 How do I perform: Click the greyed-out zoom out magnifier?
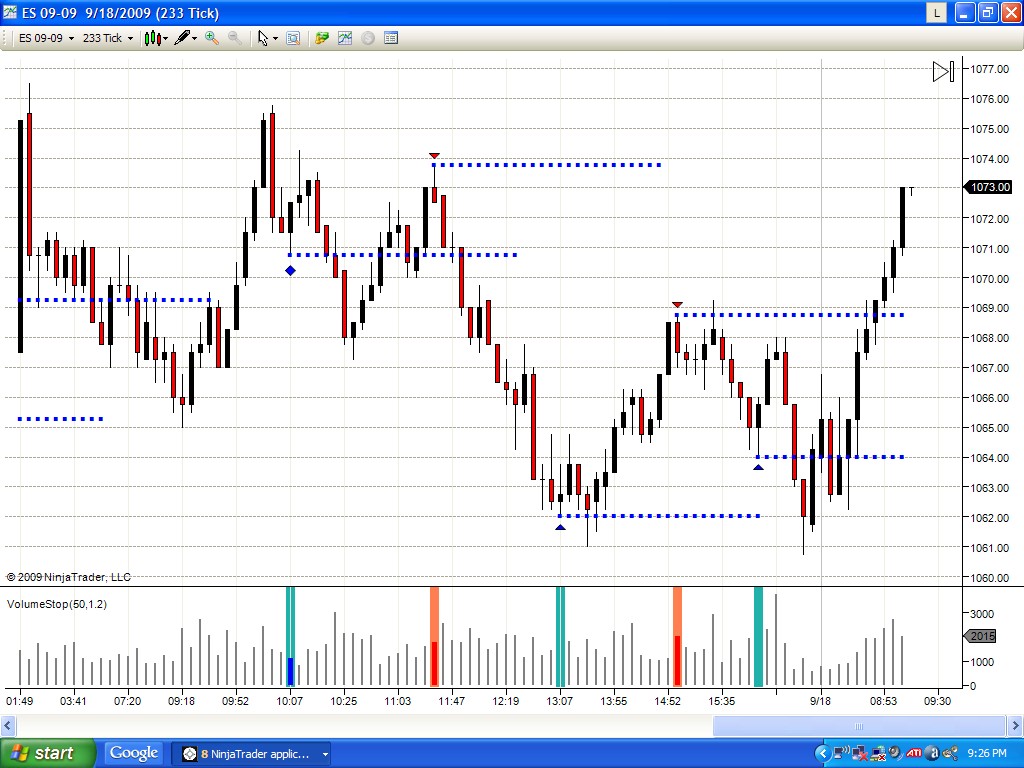pyautogui.click(x=235, y=38)
